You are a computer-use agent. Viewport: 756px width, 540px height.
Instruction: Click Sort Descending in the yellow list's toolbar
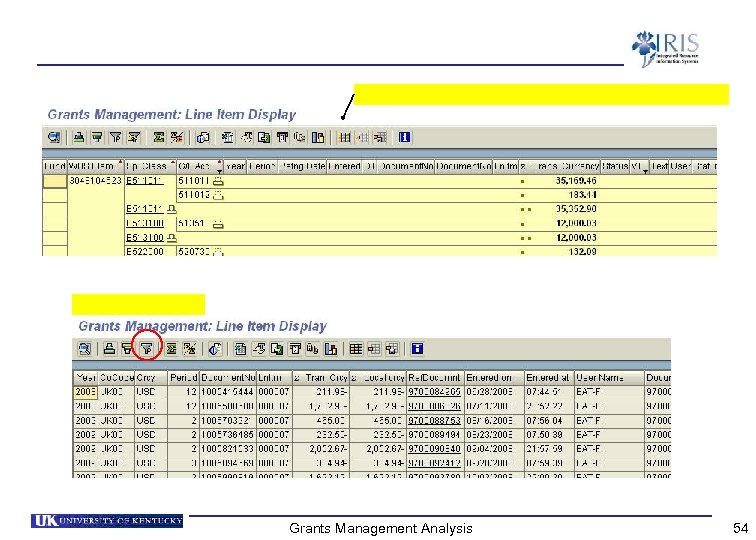pyautogui.click(x=97, y=138)
